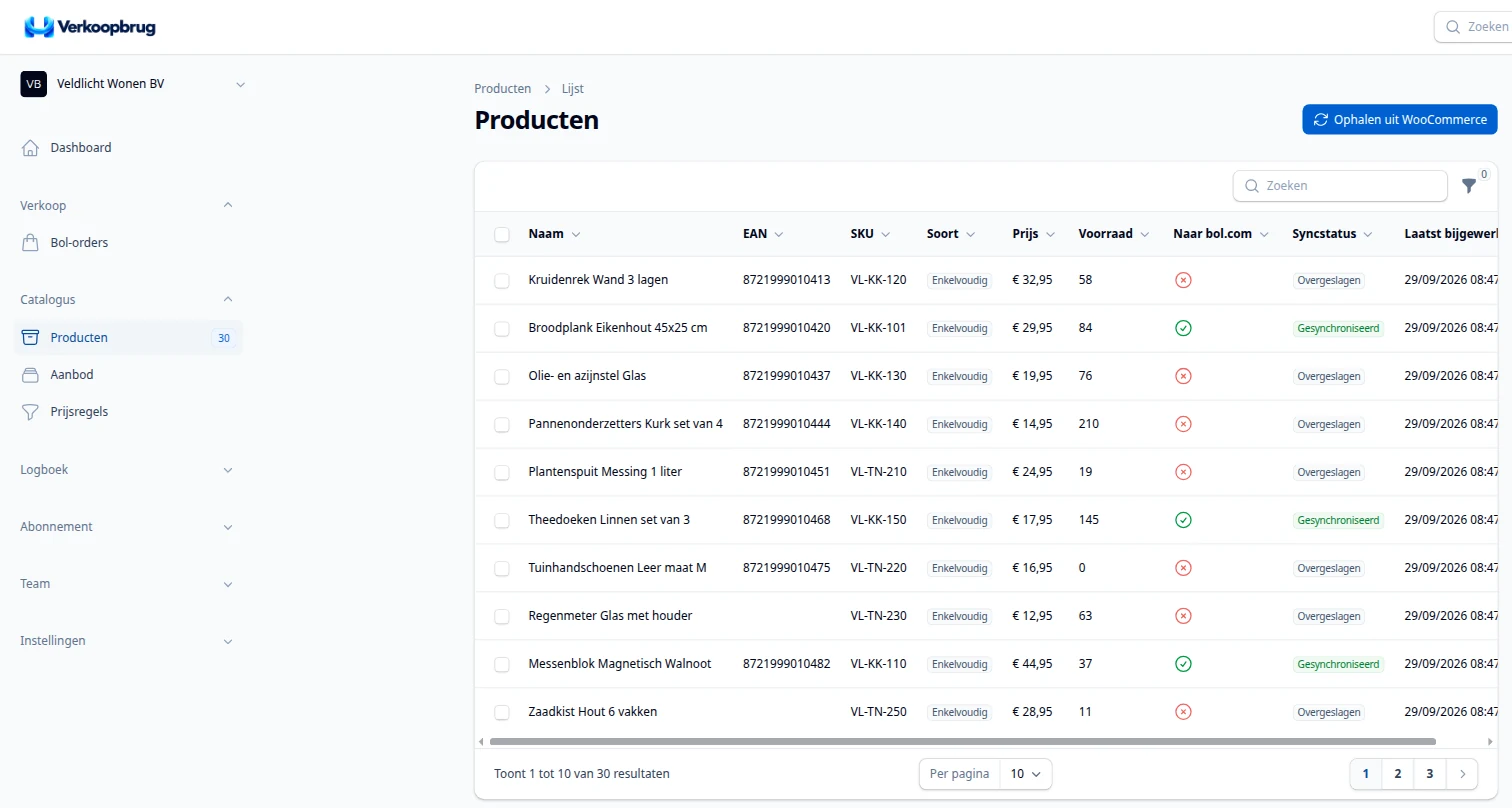Viewport: 1512px width, 808px height.
Task: Open the Veldlicht Wonen BV company switcher
Action: coord(133,85)
